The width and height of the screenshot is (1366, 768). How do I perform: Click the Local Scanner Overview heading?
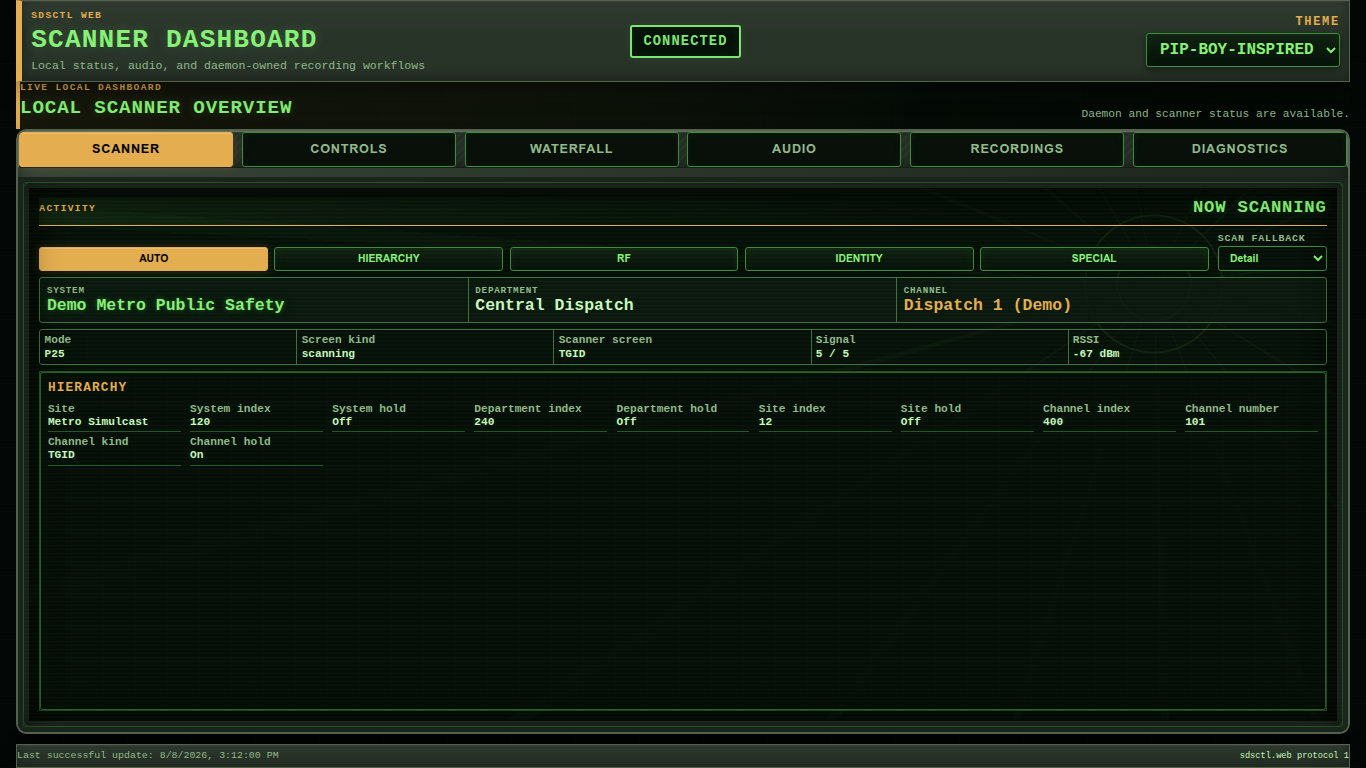tap(156, 108)
